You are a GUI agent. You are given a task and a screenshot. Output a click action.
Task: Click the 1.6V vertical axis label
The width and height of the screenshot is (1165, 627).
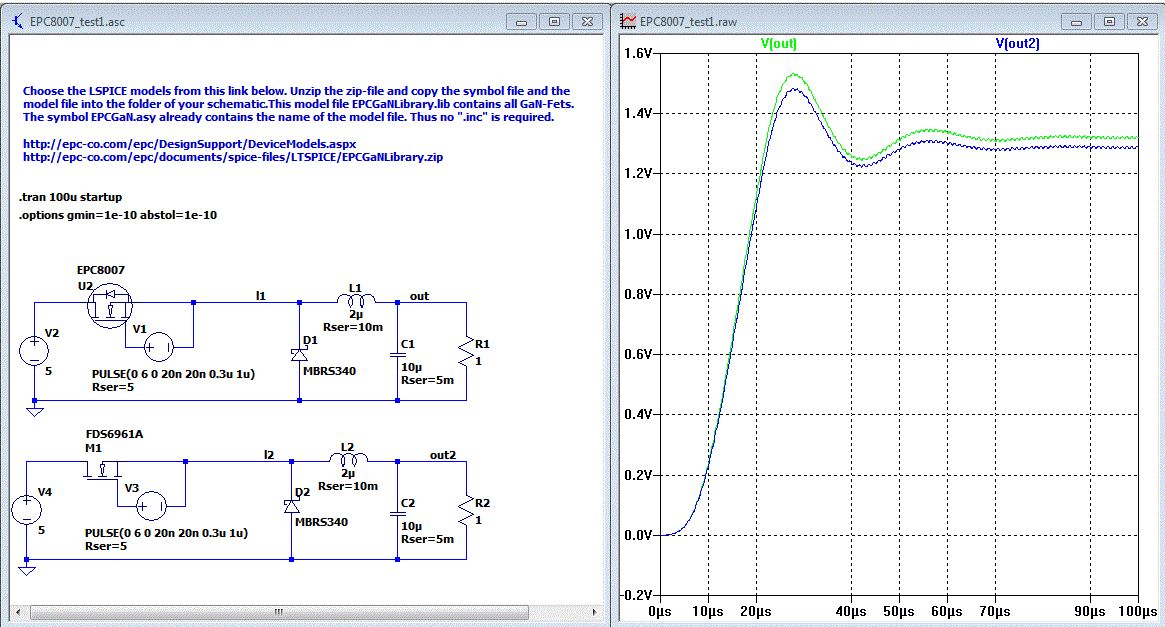[x=638, y=53]
